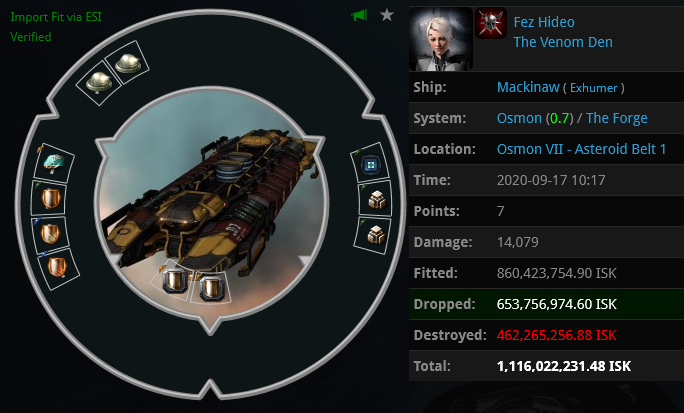The width and height of the screenshot is (684, 413).
Task: Mark the killmail with the star icon
Action: (x=386, y=15)
